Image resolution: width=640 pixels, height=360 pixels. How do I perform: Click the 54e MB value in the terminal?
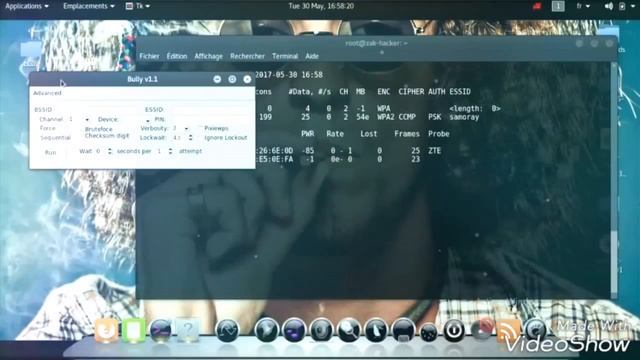[x=362, y=117]
